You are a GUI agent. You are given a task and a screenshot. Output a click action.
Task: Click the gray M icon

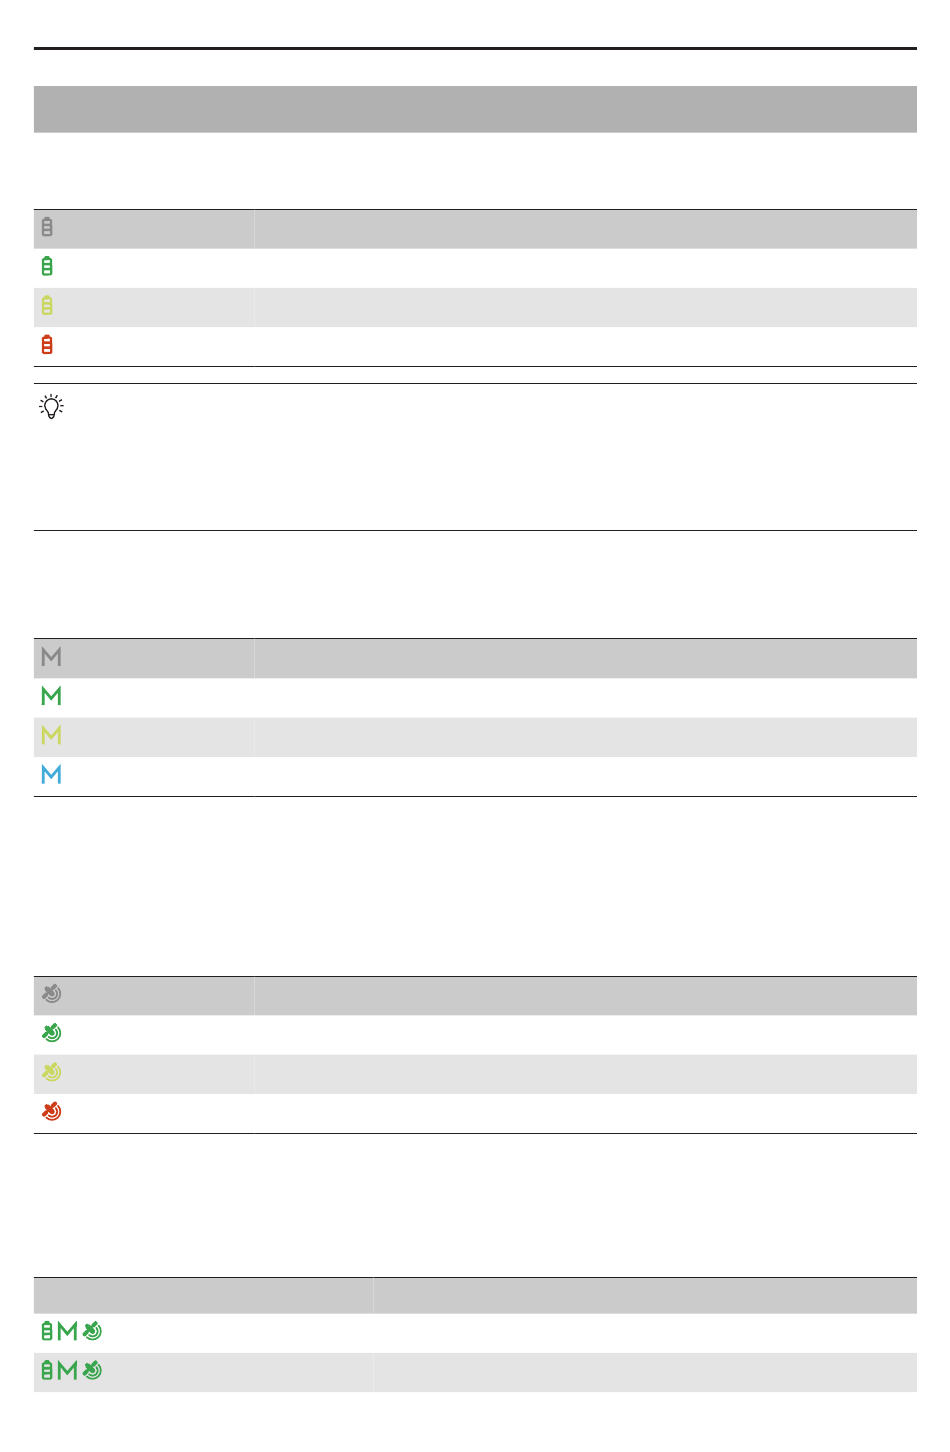click(x=51, y=657)
